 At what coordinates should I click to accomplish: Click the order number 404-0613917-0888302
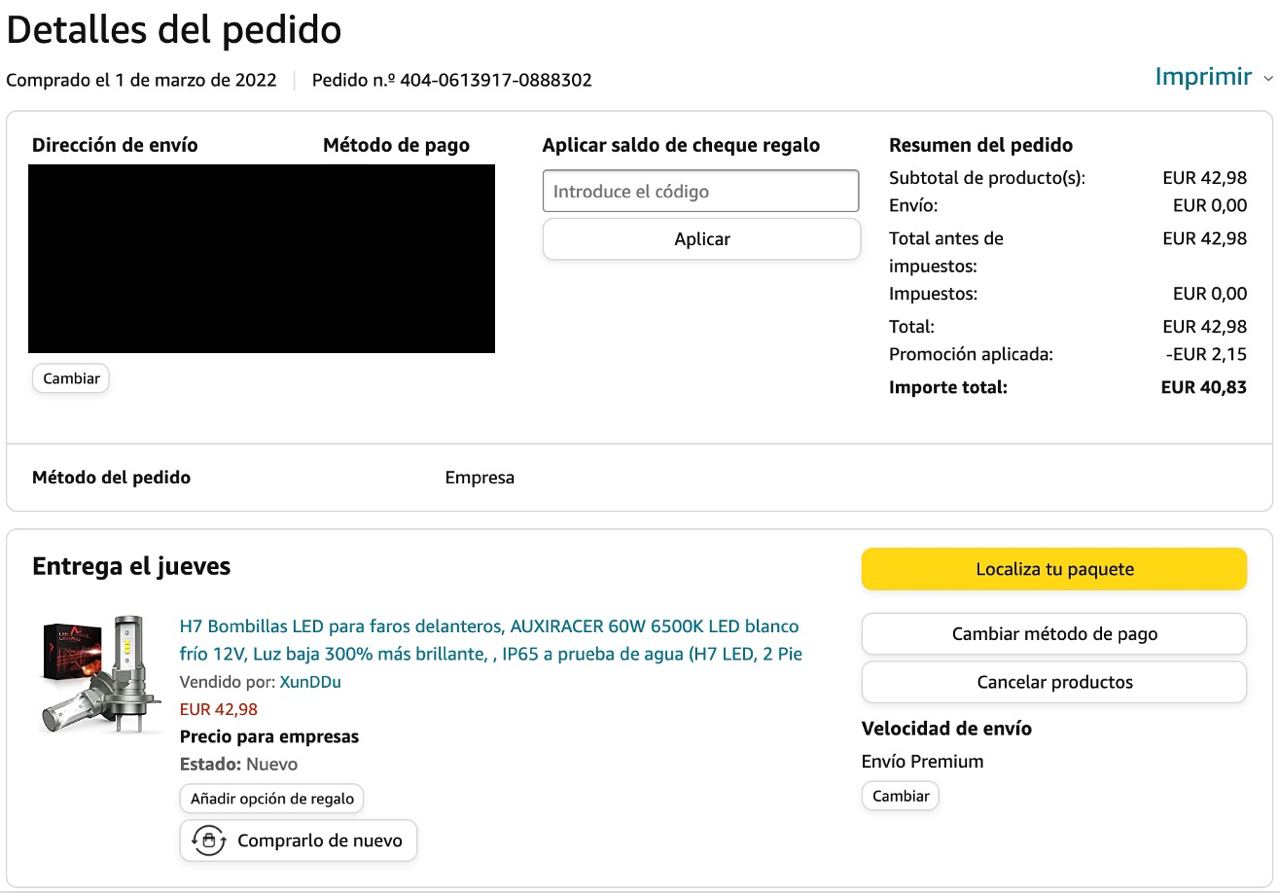click(x=496, y=80)
